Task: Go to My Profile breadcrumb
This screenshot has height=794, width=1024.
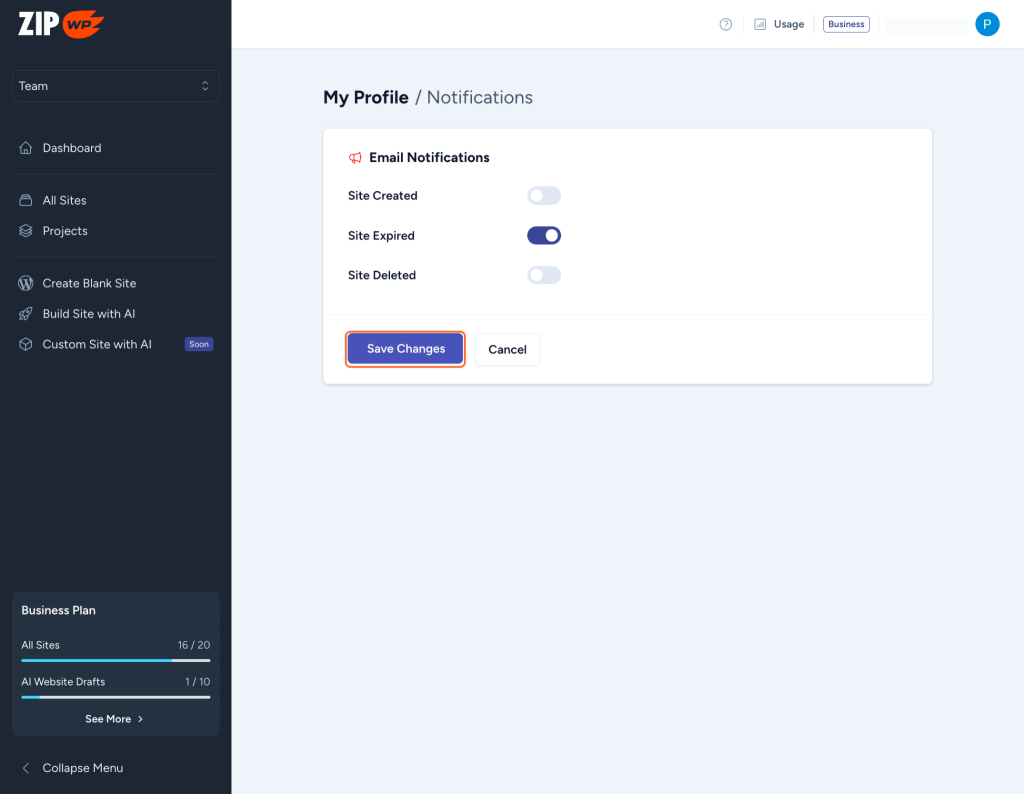Action: pos(365,97)
